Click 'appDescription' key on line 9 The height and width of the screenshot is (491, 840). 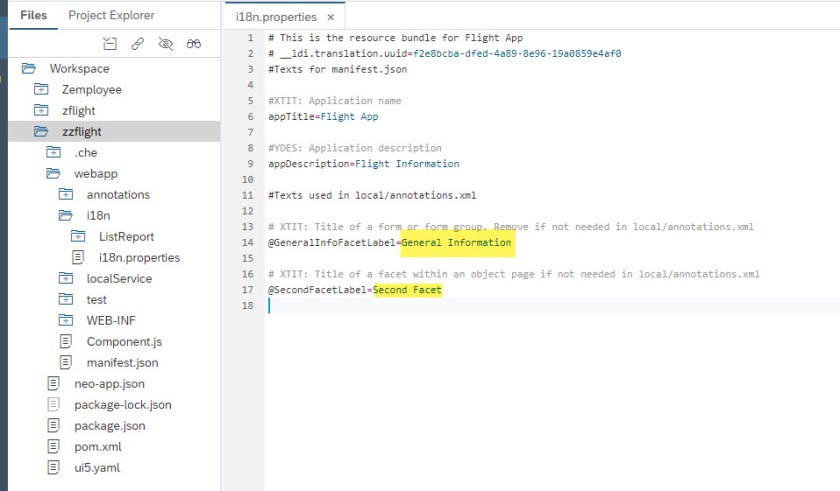309,163
